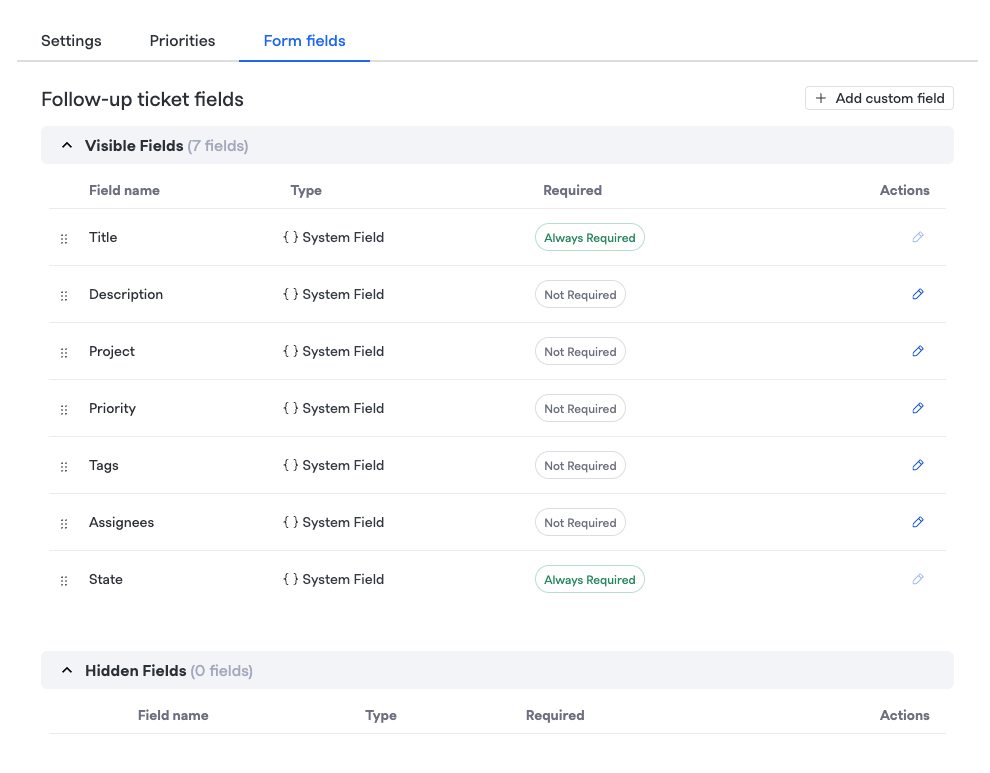
Task: Click the drag handle for Tags row
Action: click(x=64, y=467)
